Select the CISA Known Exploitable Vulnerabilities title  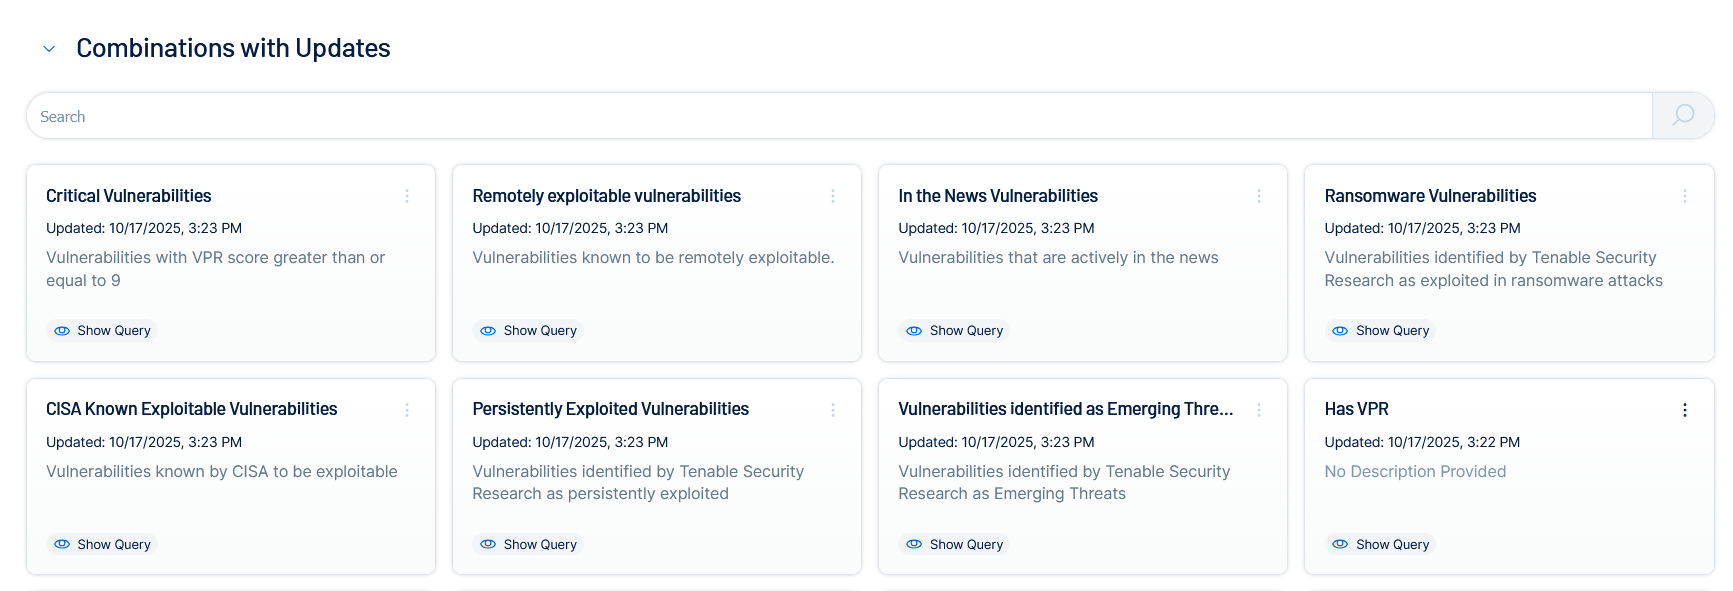point(192,409)
